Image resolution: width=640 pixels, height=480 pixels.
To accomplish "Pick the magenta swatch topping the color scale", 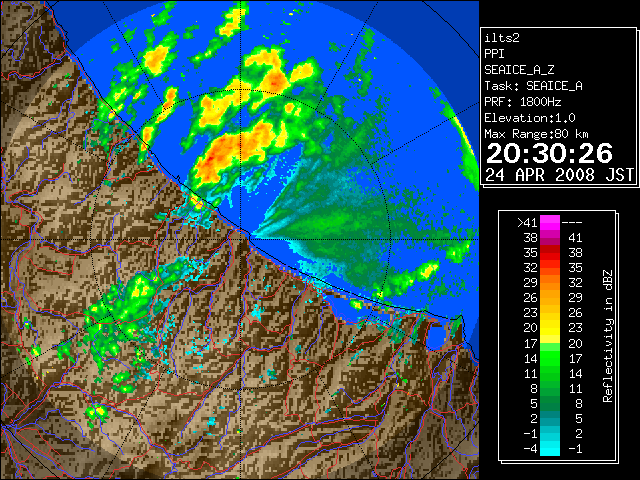I will [x=550, y=223].
